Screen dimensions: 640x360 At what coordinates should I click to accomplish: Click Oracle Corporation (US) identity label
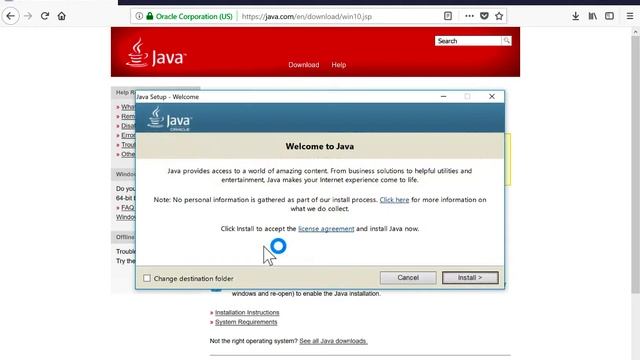coord(194,16)
